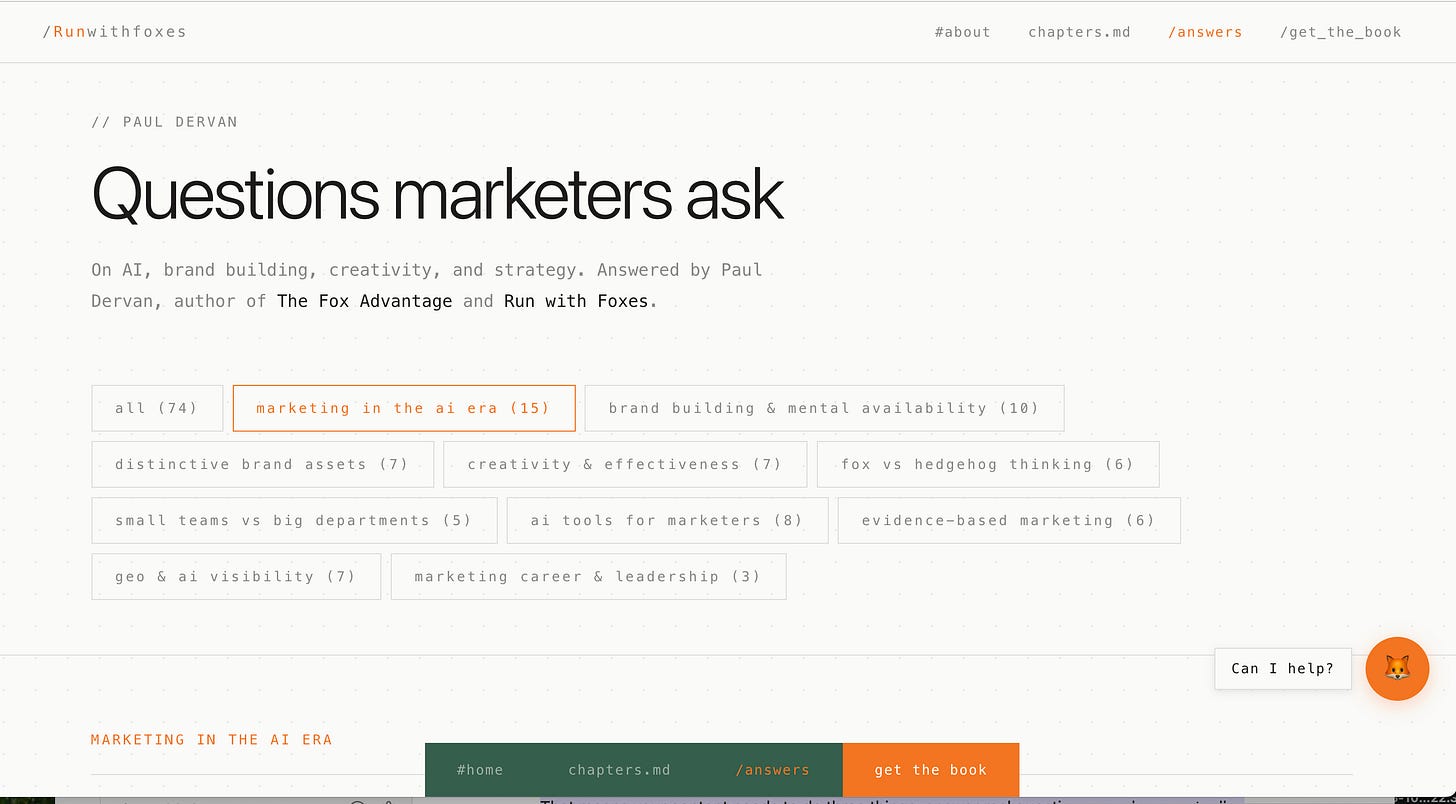1456x804 pixels.
Task: Select fox vs hedgehog thinking filter
Action: pyautogui.click(x=988, y=464)
